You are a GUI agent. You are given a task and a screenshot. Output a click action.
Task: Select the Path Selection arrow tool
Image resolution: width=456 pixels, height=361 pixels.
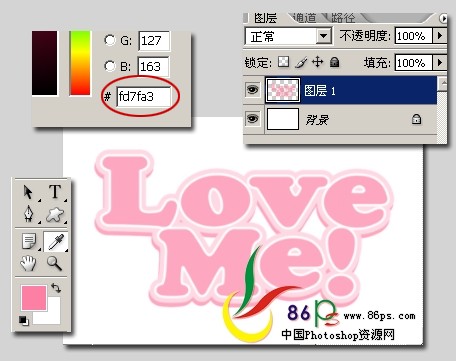(x=28, y=192)
